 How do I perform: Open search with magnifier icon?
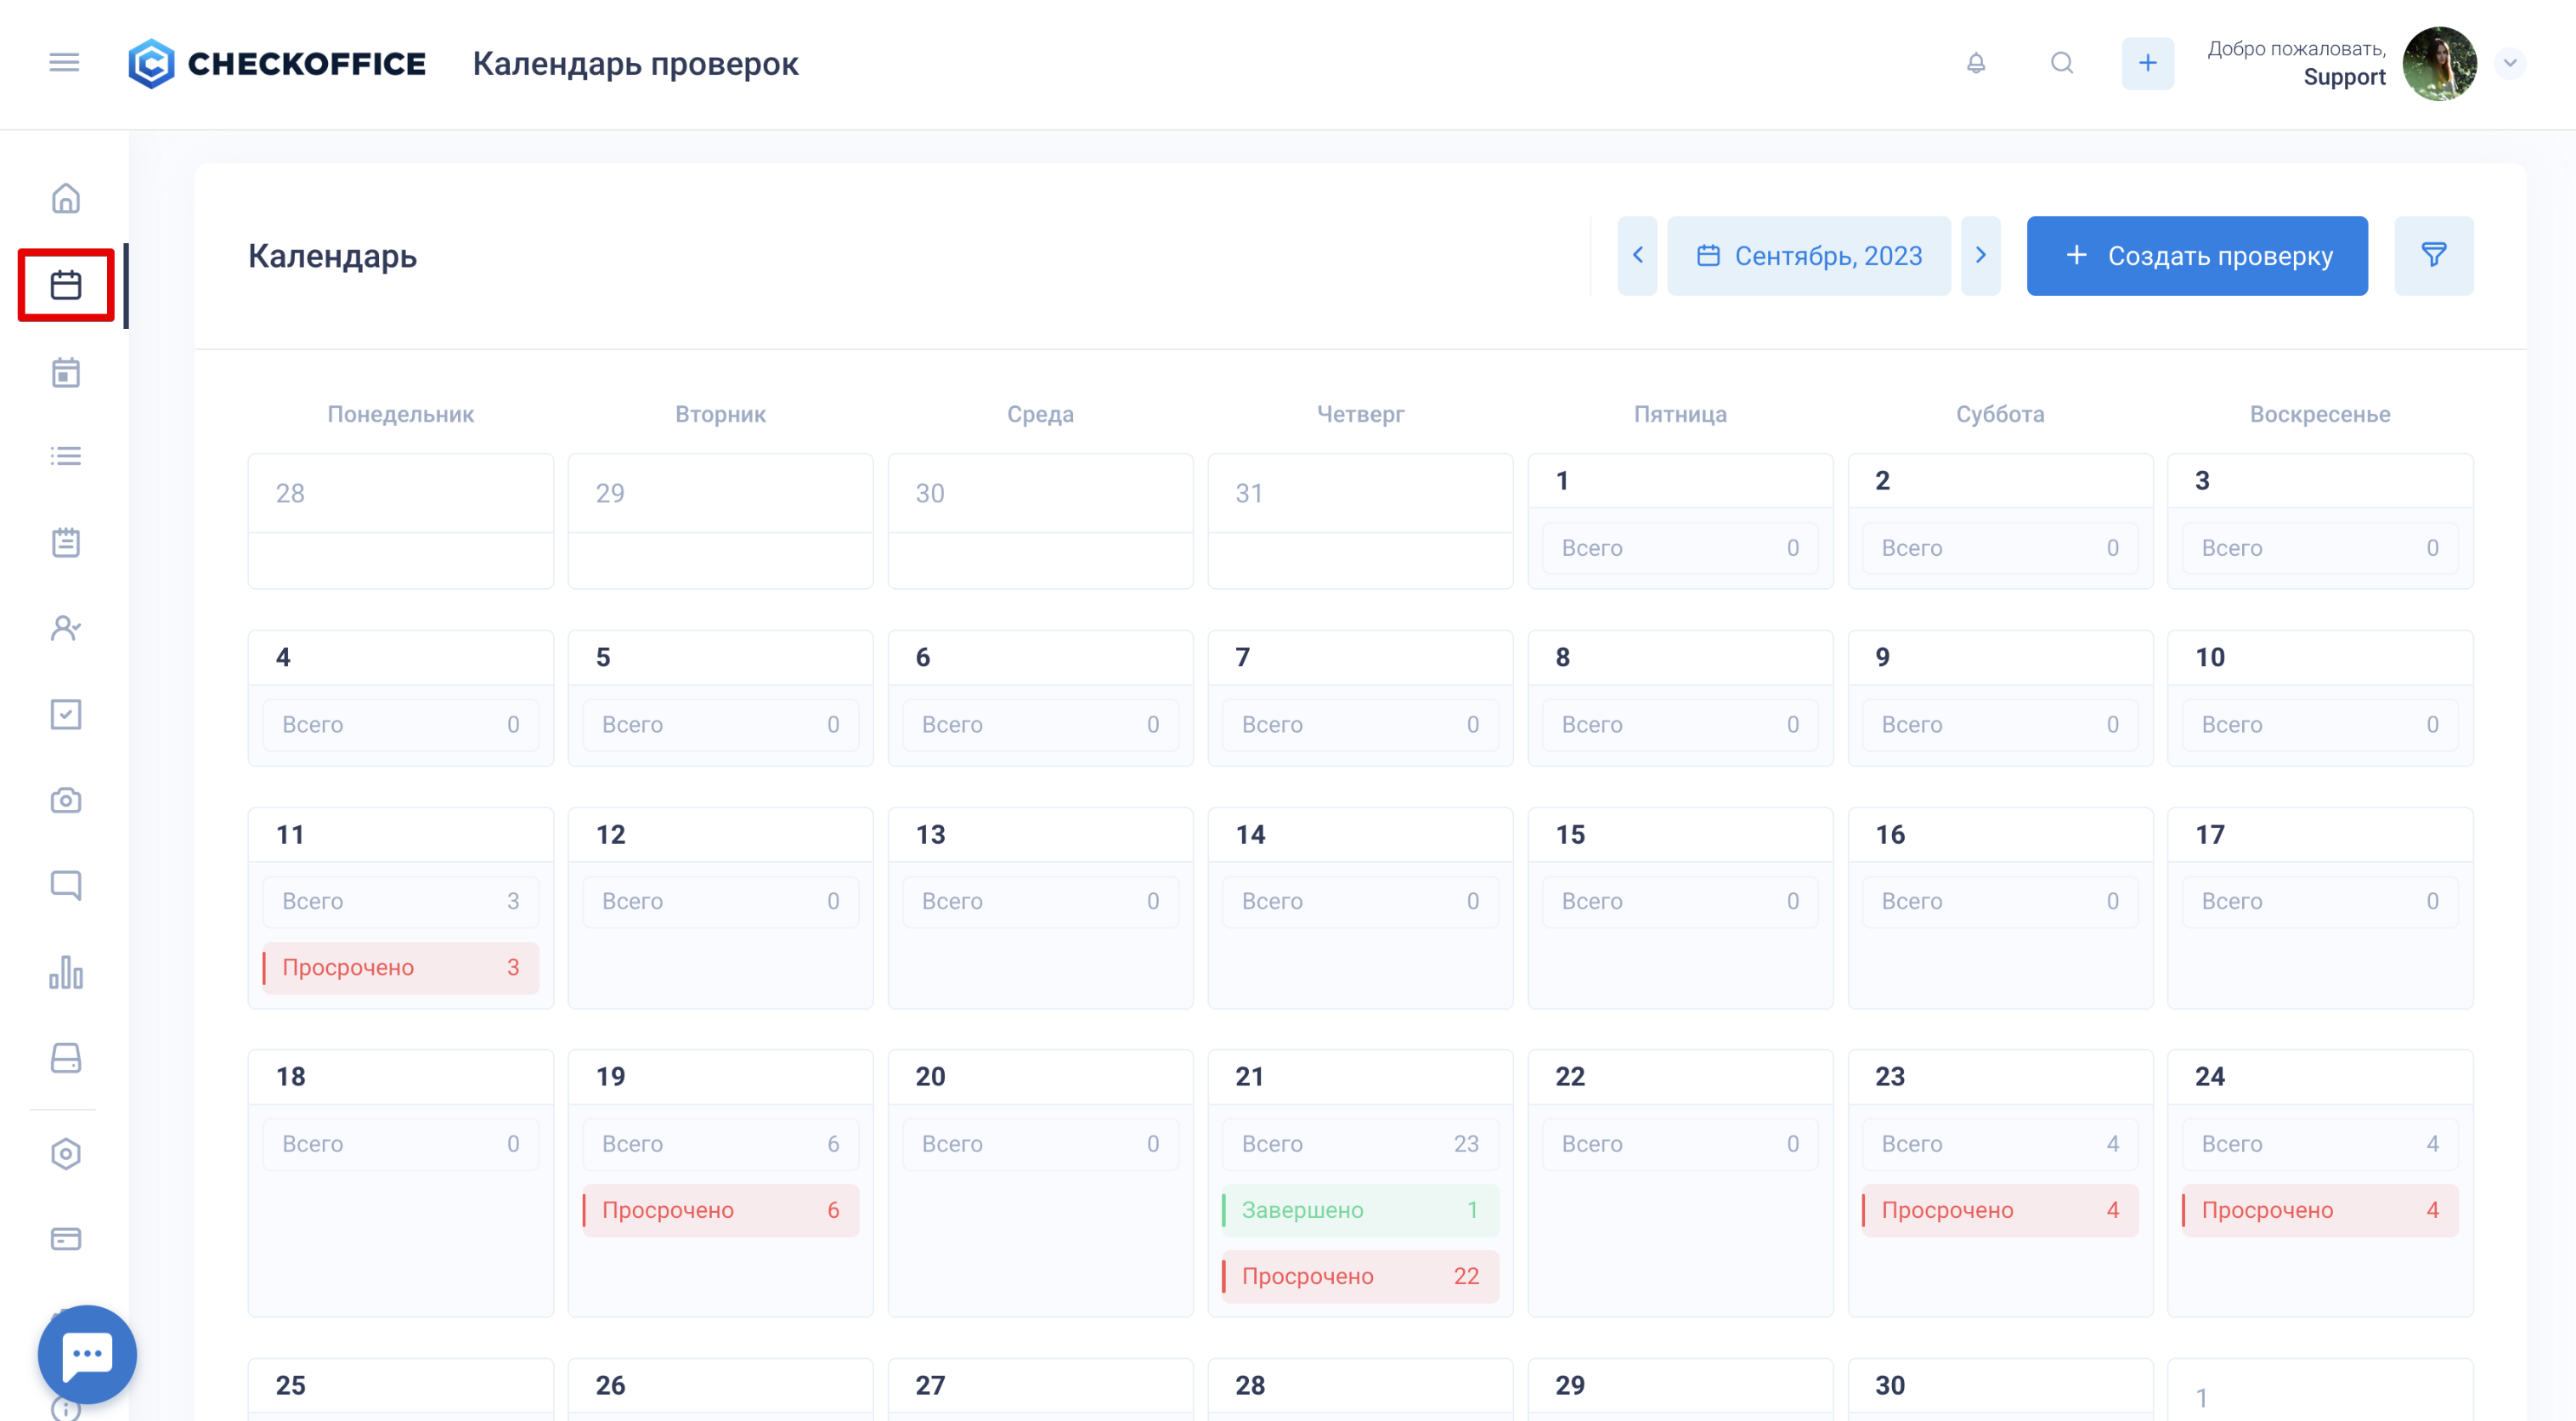point(2062,63)
